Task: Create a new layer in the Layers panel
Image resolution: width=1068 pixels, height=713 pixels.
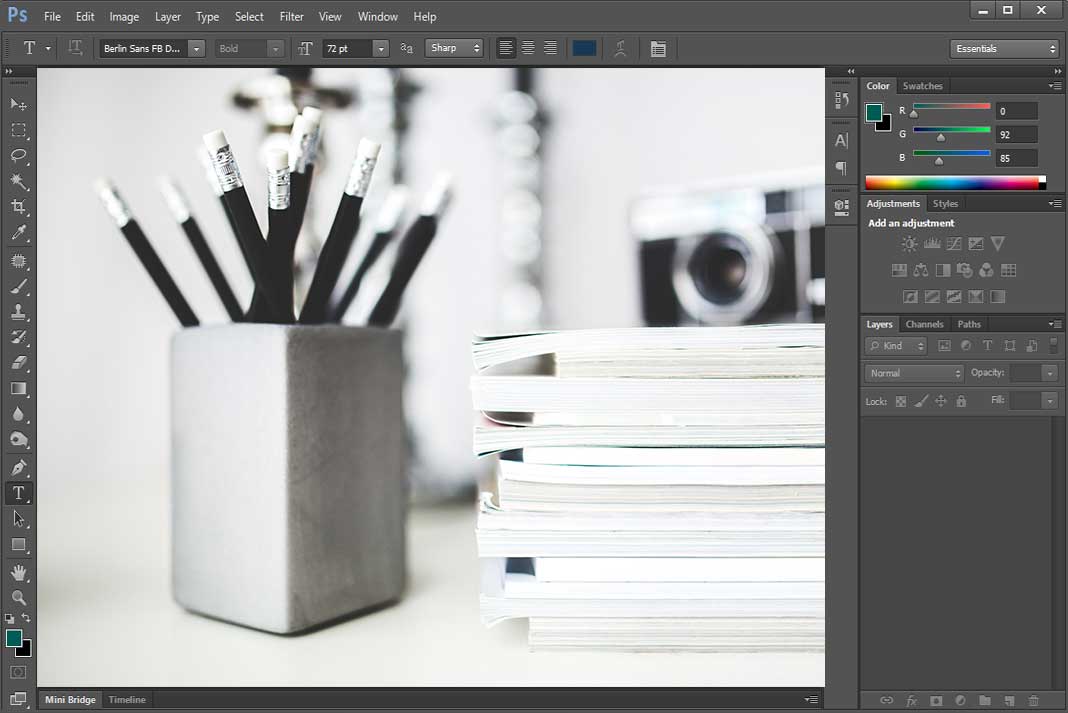Action: tap(1009, 700)
